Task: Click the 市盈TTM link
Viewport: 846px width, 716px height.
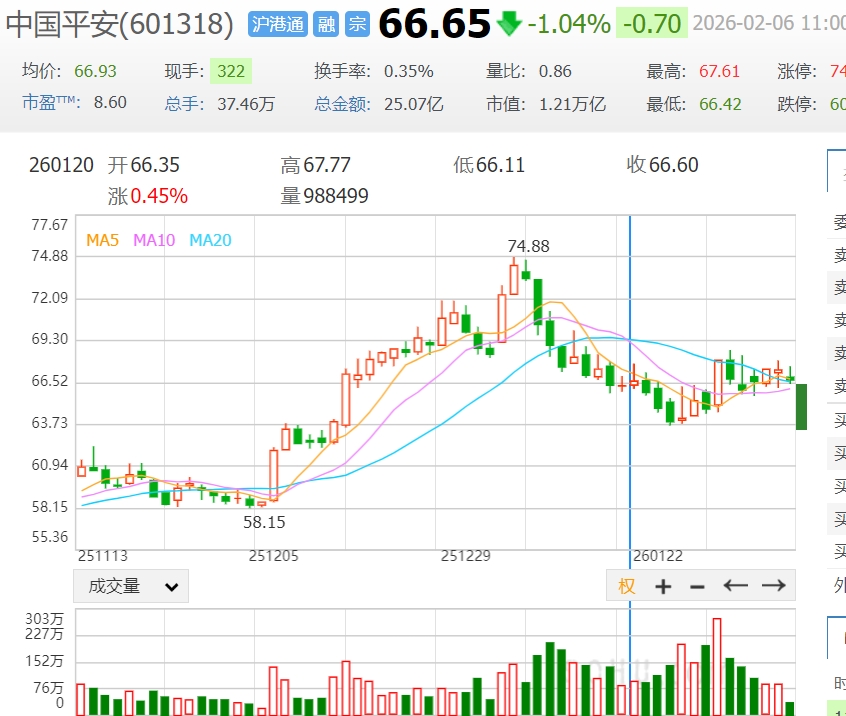Action: (x=51, y=103)
